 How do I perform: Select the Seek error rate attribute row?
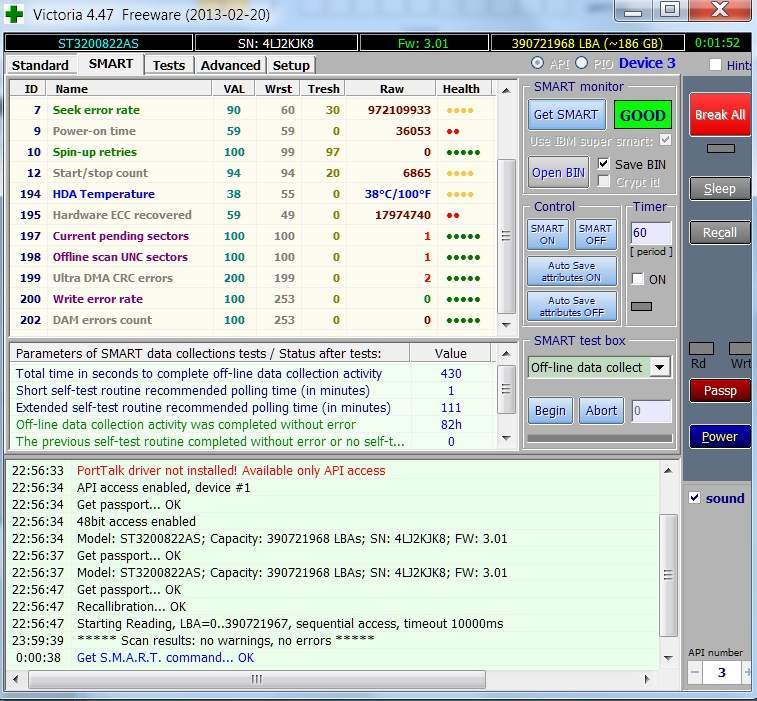(95, 110)
